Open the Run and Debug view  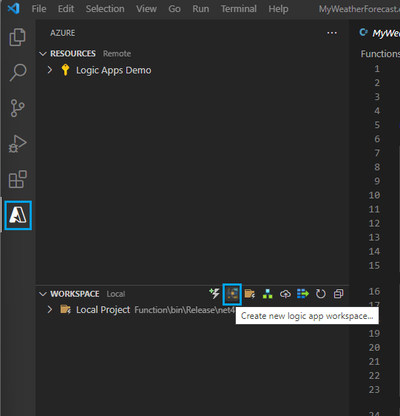[x=17, y=144]
